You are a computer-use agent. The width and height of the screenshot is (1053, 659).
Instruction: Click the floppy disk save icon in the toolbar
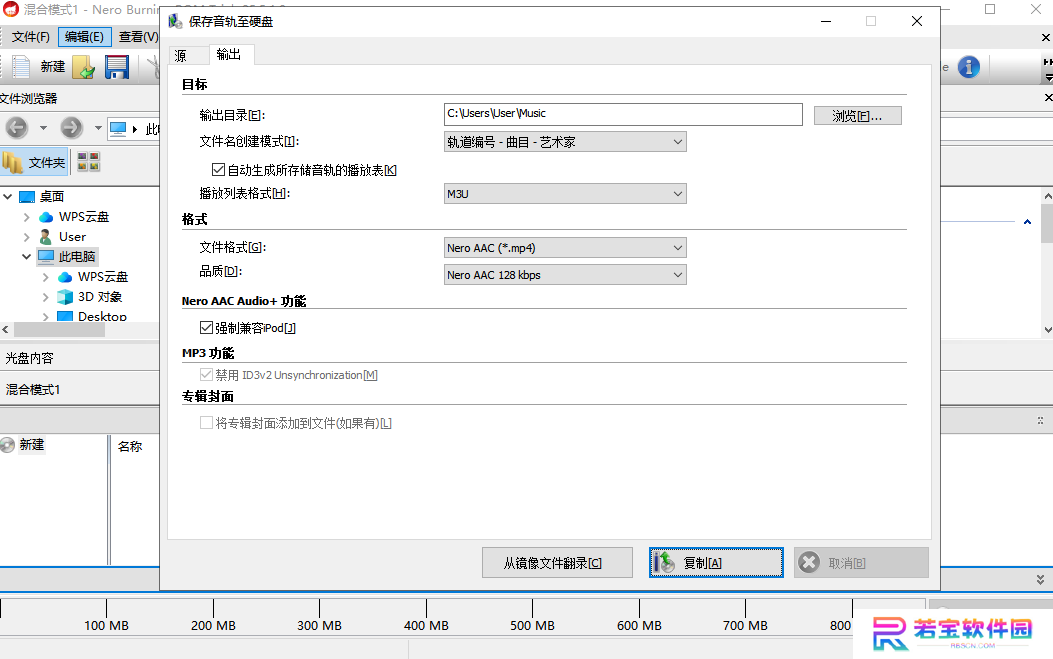point(117,67)
